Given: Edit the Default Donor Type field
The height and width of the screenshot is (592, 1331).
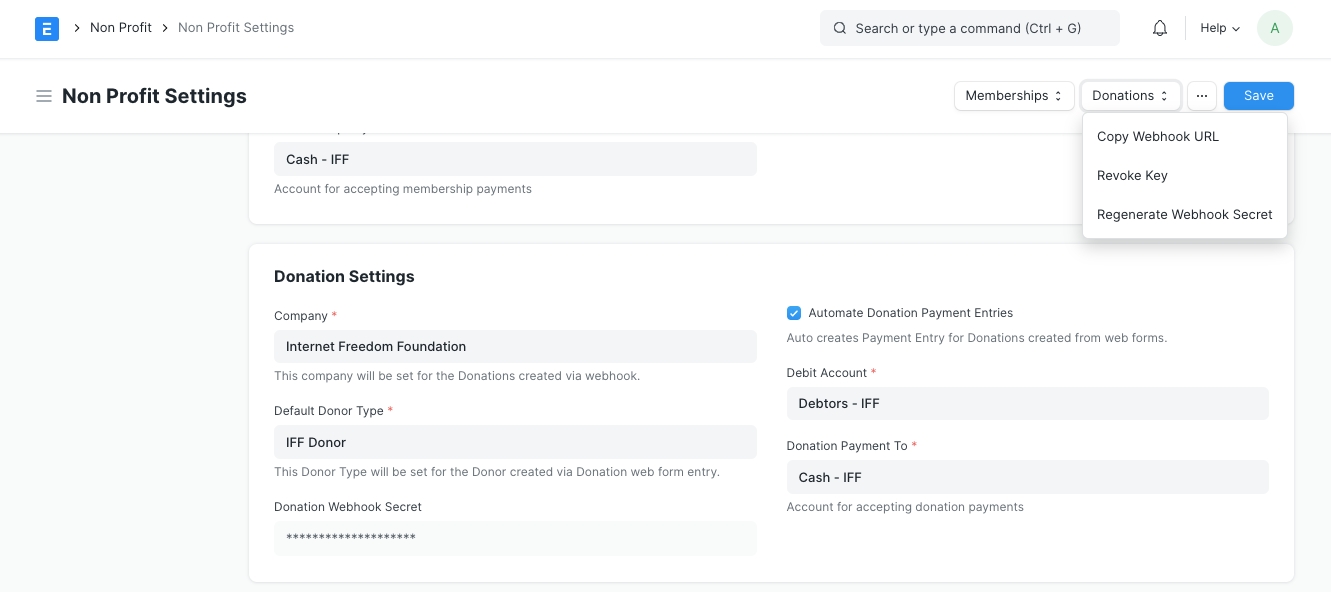Looking at the screenshot, I should tap(515, 442).
